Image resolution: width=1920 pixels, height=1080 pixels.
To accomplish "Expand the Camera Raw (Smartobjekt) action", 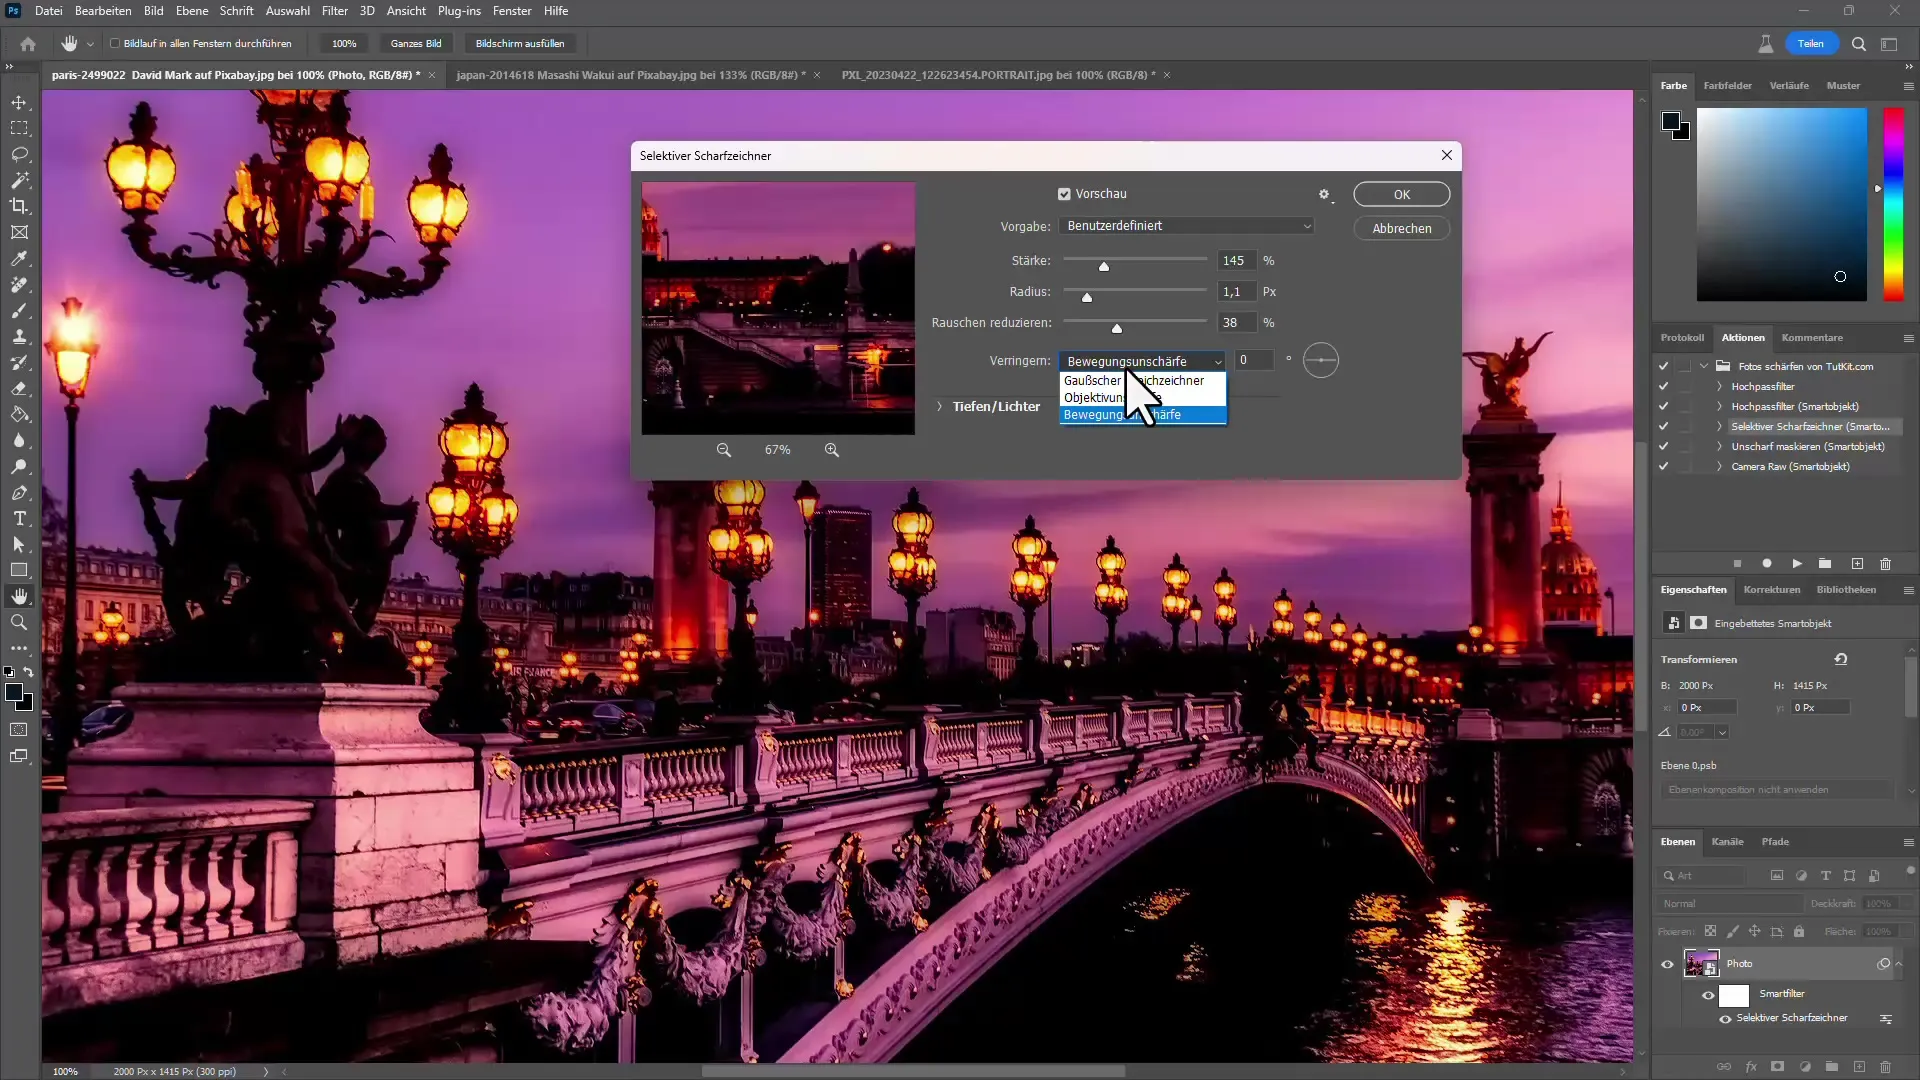I will (x=1719, y=466).
